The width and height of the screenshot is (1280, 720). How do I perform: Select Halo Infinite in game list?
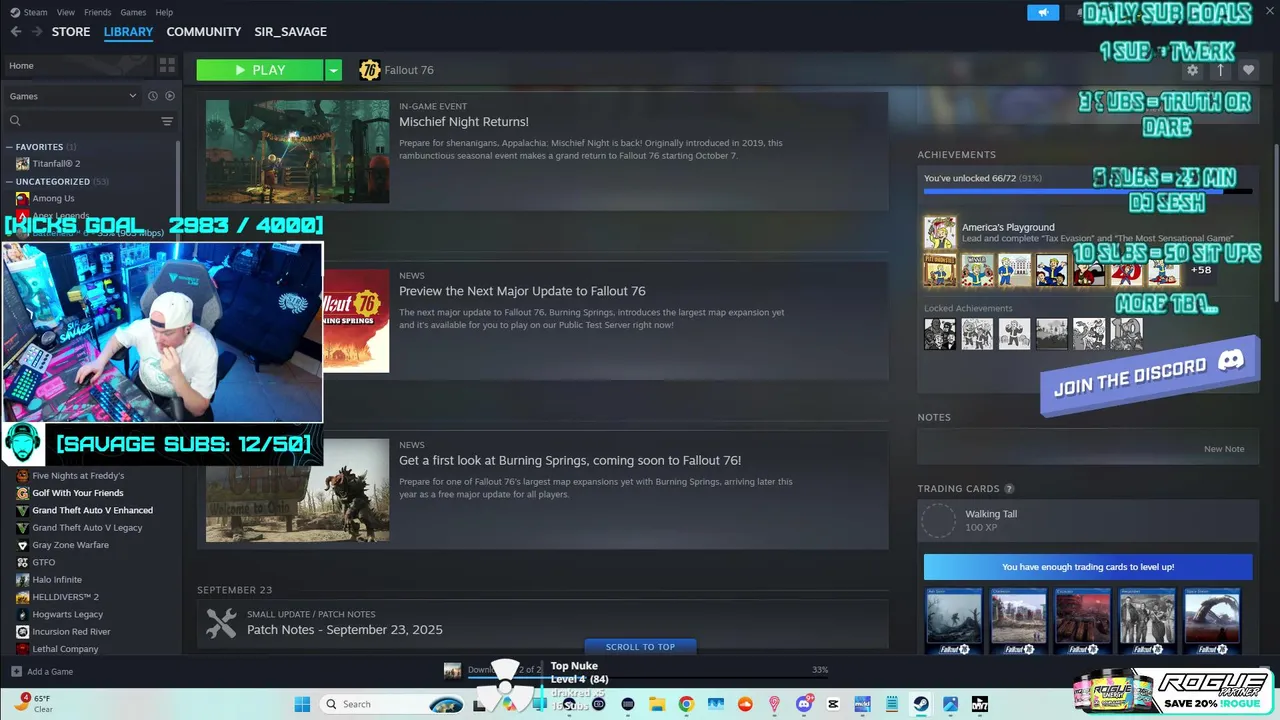tap(57, 580)
